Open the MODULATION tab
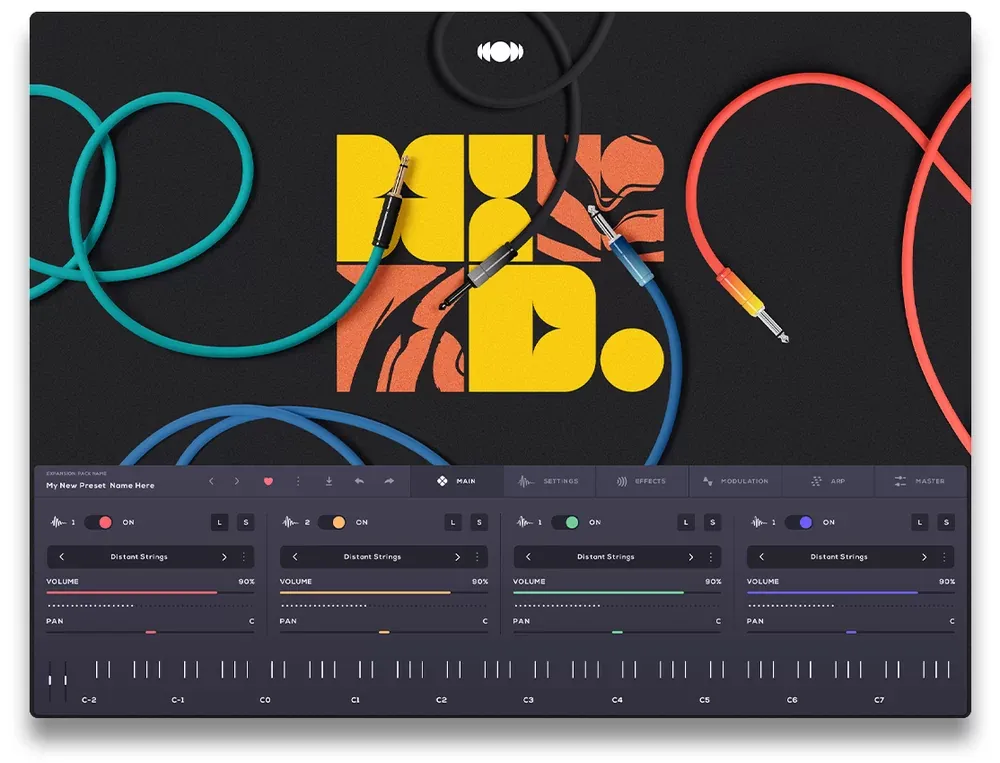 click(x=735, y=481)
